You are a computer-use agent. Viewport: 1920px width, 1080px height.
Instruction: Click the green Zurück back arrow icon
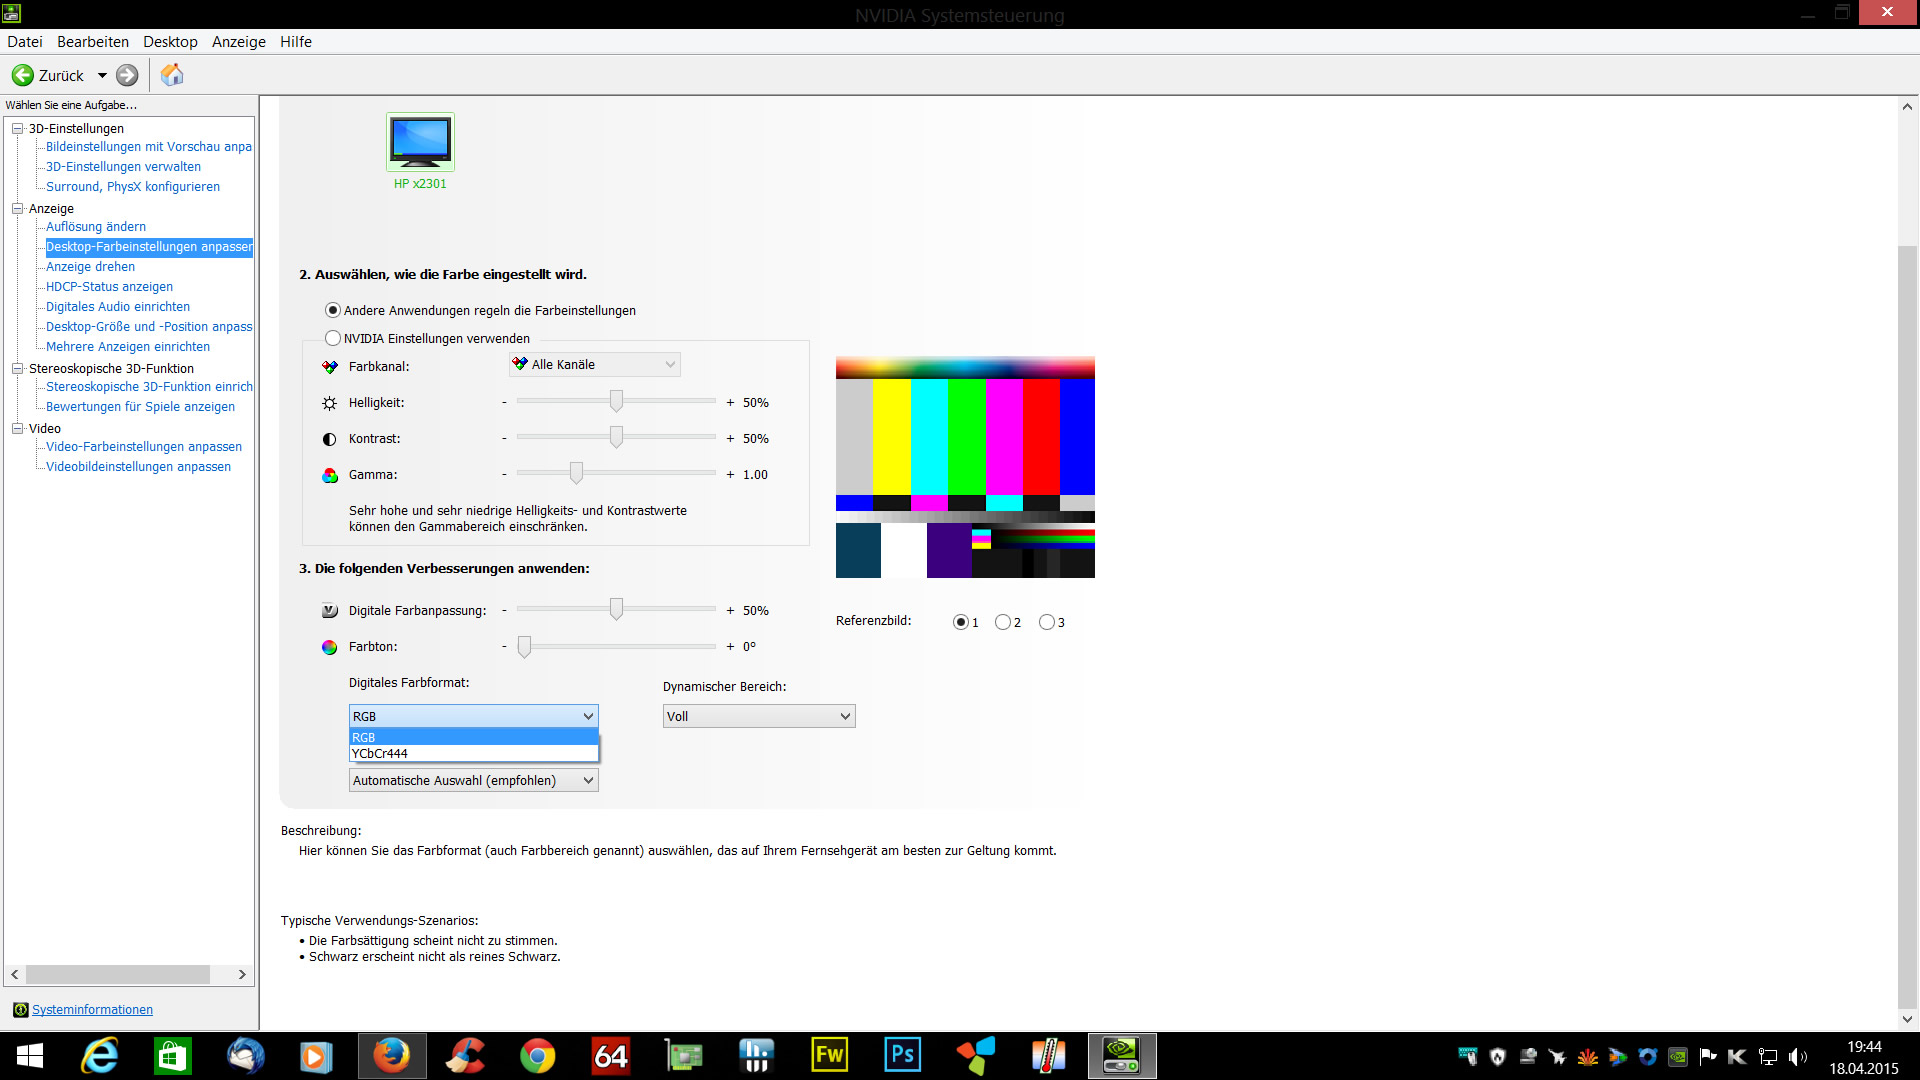tap(23, 75)
